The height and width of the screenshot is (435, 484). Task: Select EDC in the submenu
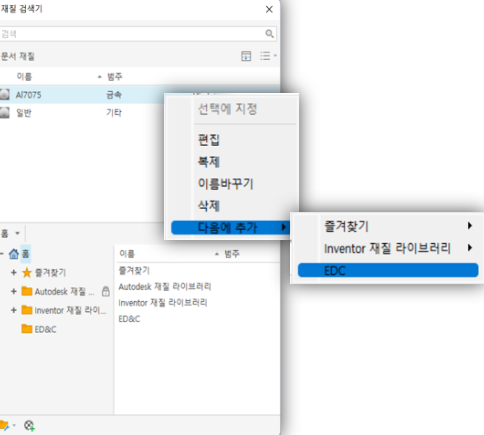(x=388, y=270)
